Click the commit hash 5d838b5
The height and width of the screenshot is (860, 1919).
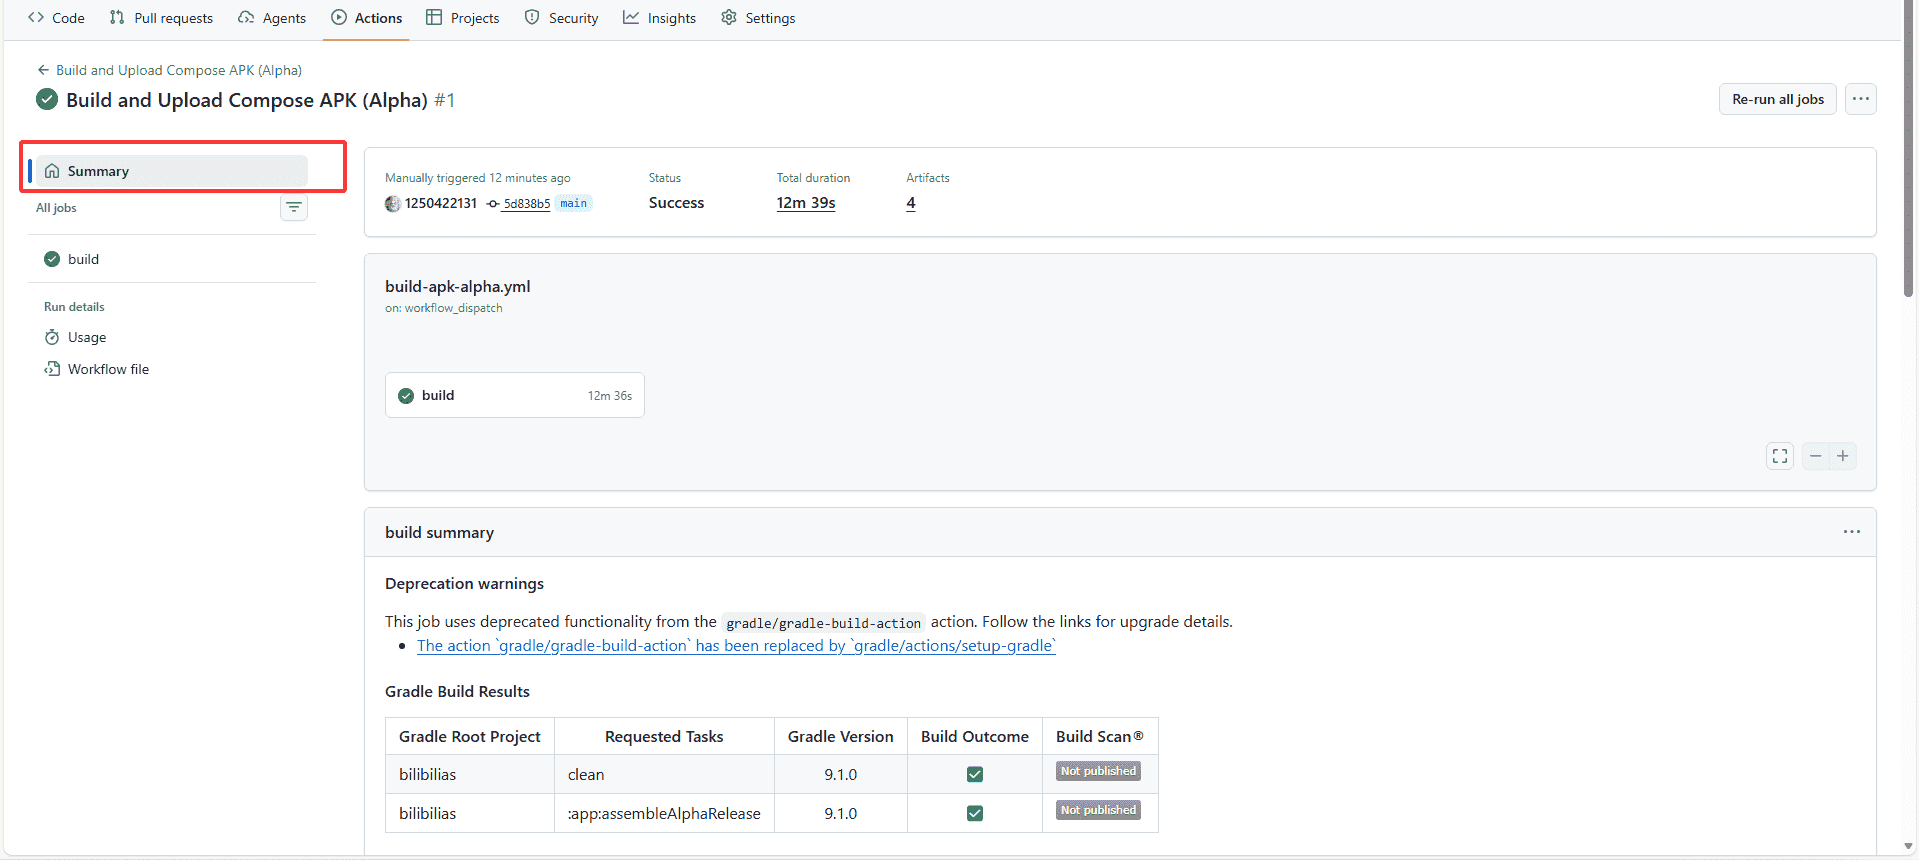[x=526, y=204]
